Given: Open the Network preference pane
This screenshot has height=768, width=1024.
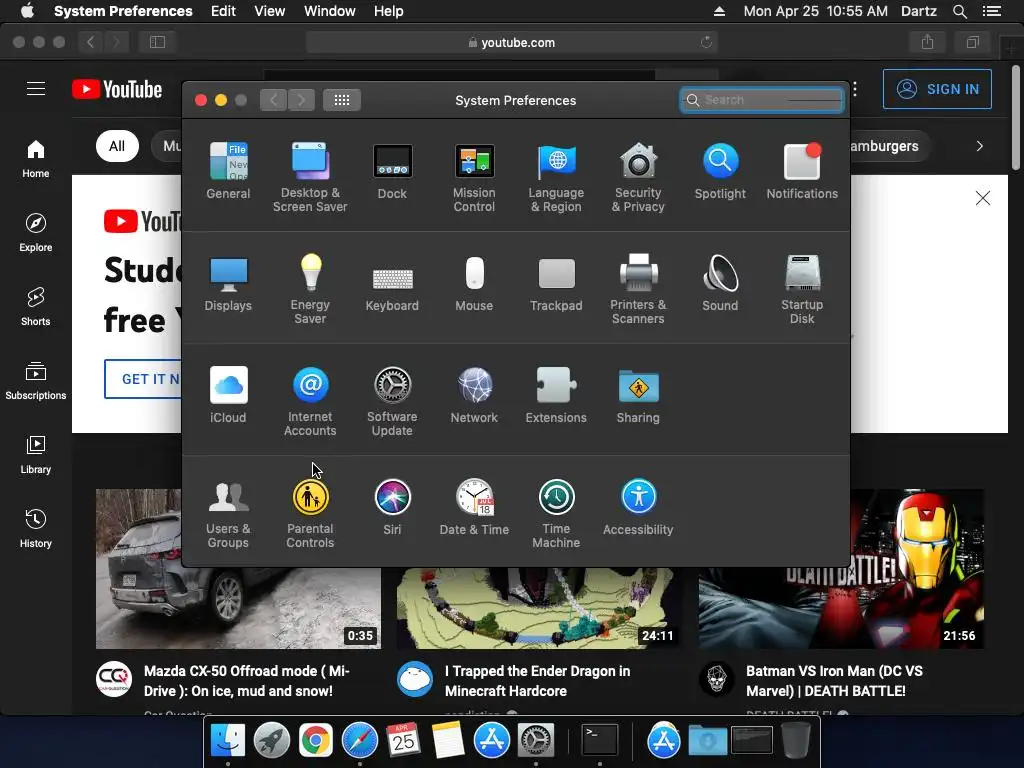Looking at the screenshot, I should (x=474, y=394).
